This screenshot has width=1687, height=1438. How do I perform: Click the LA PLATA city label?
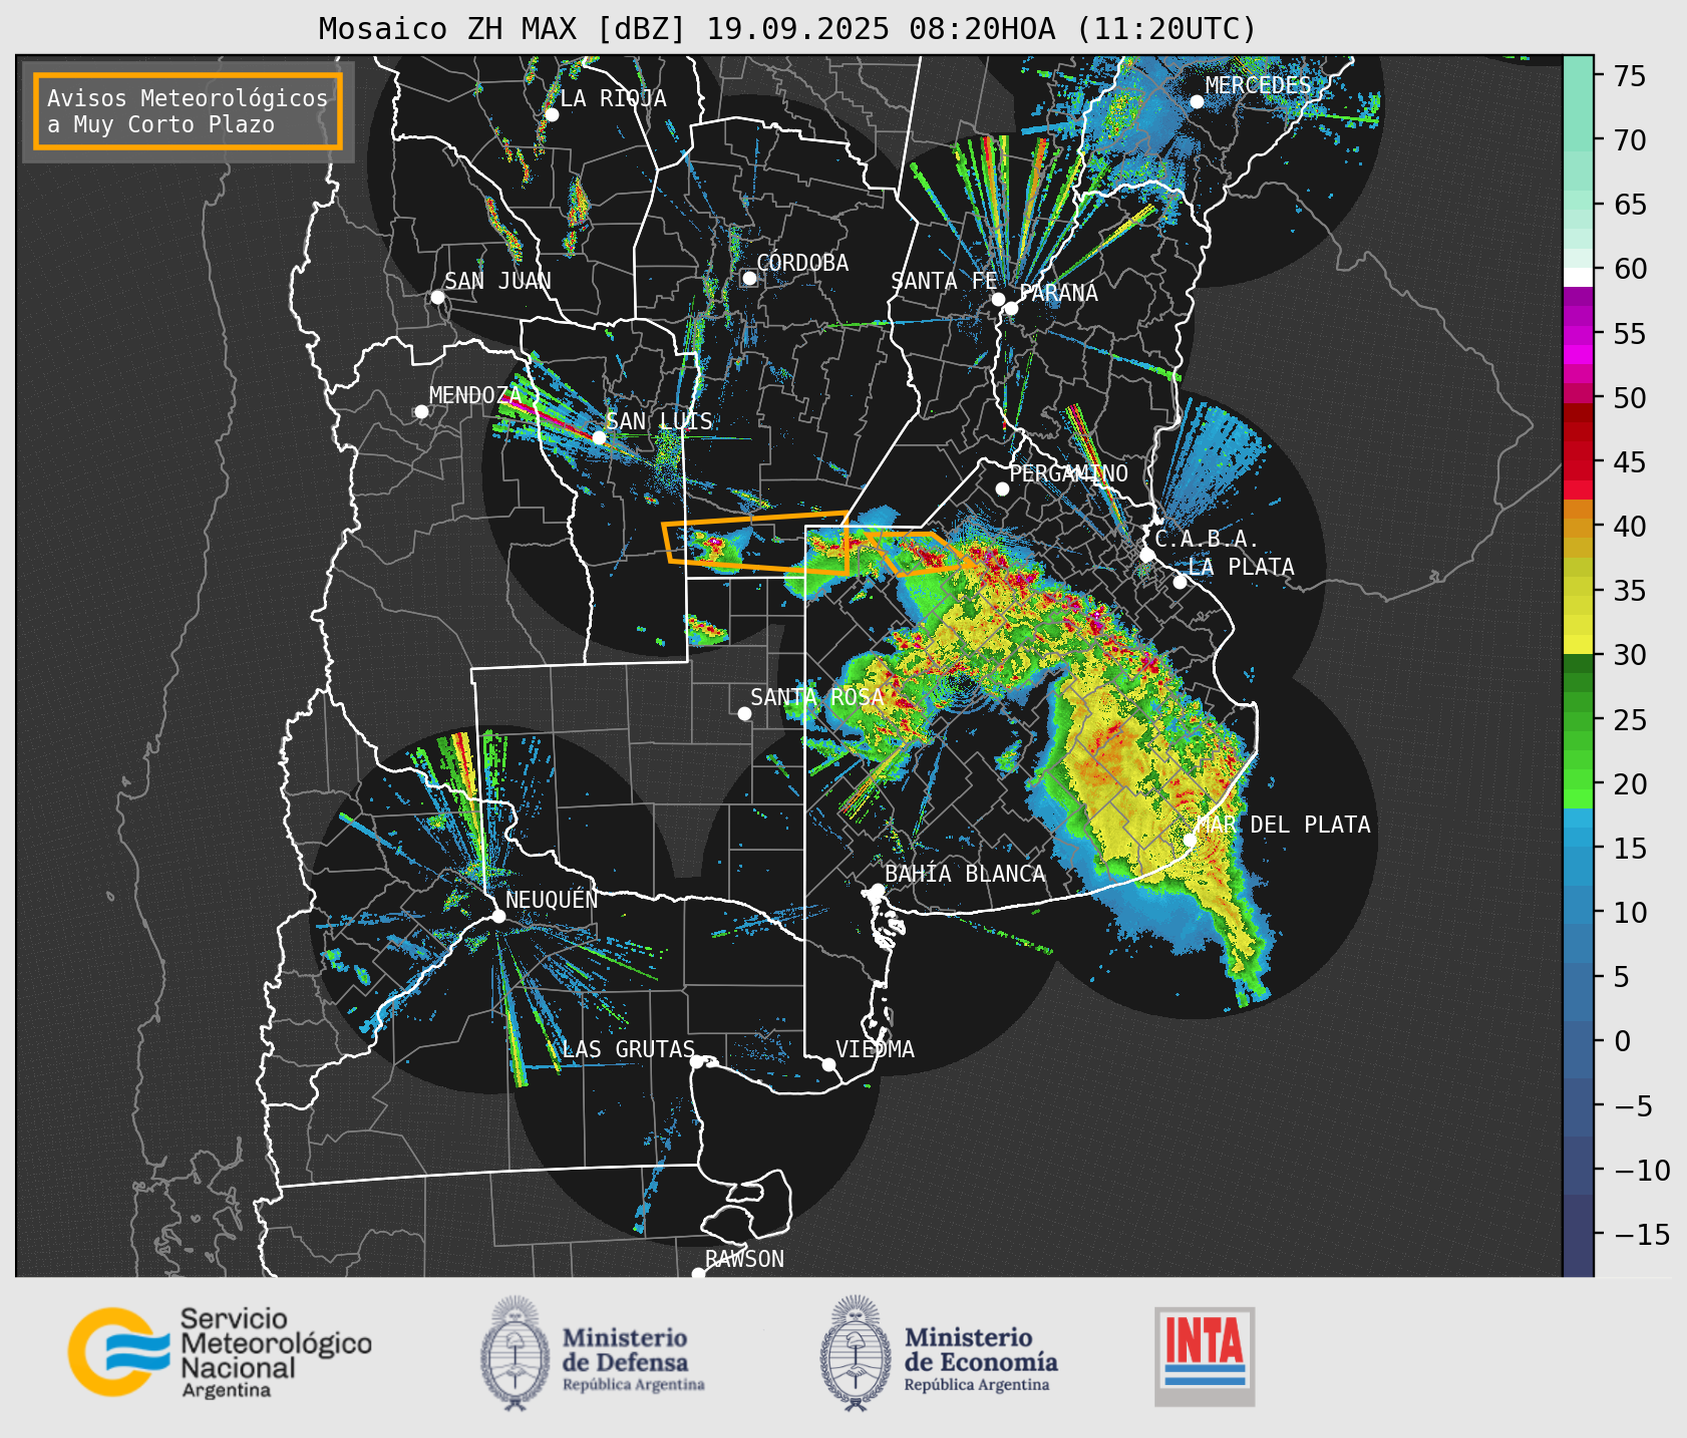(1241, 567)
